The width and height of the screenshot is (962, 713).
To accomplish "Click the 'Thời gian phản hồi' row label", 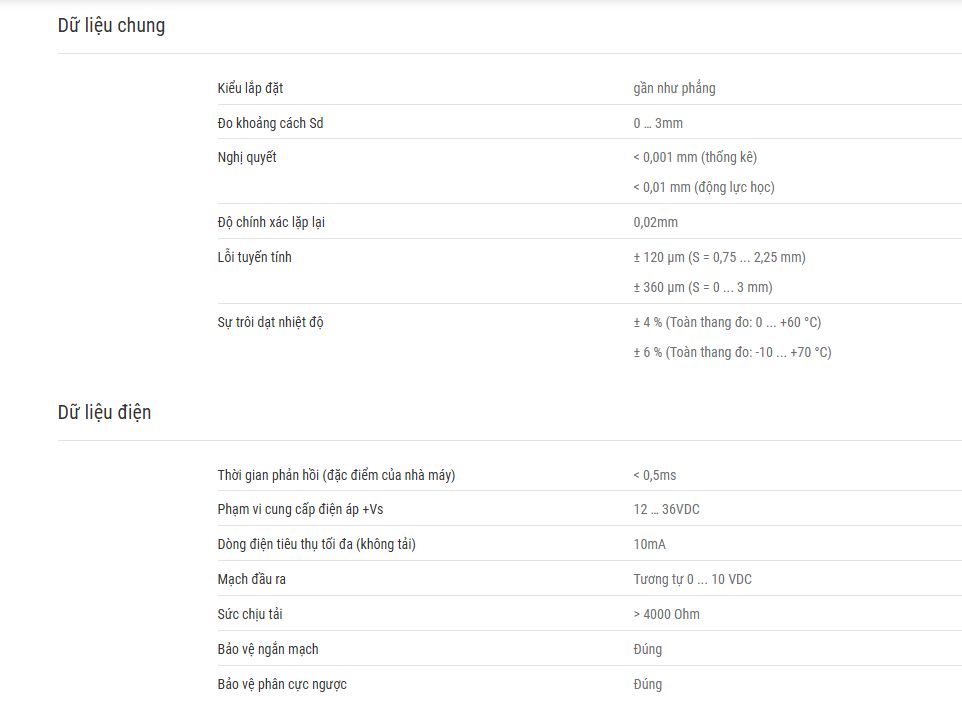I will (x=336, y=476).
